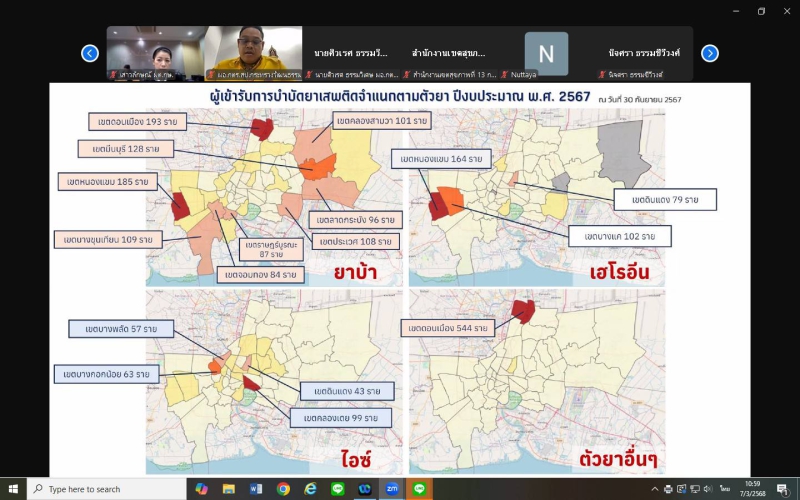This screenshot has width=800, height=500.
Task: Click the Copilot icon on taskbar
Action: click(201, 489)
